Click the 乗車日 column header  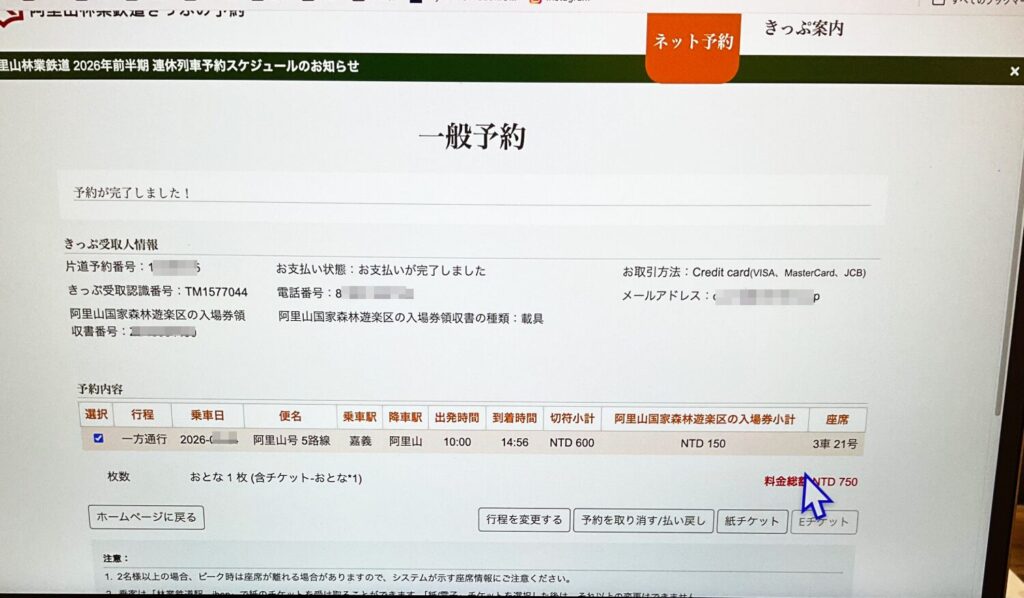click(207, 416)
